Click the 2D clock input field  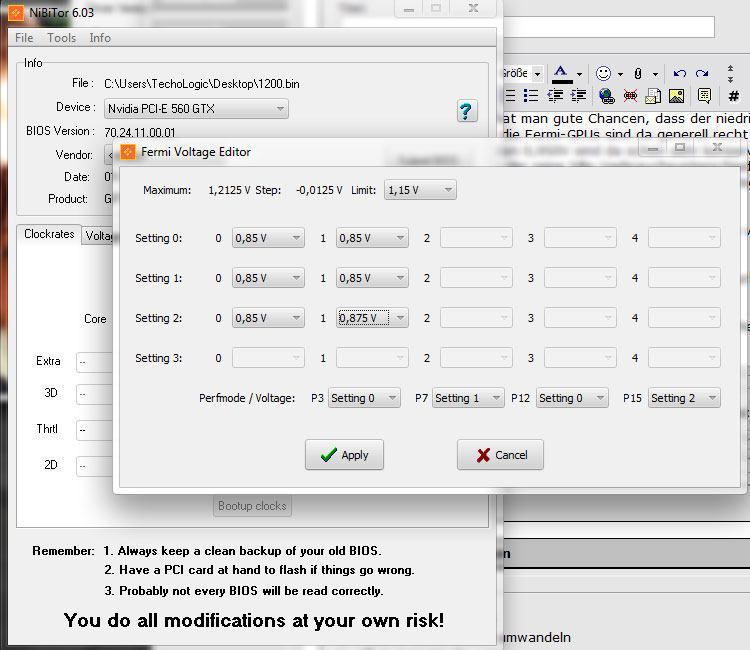[x=94, y=466]
